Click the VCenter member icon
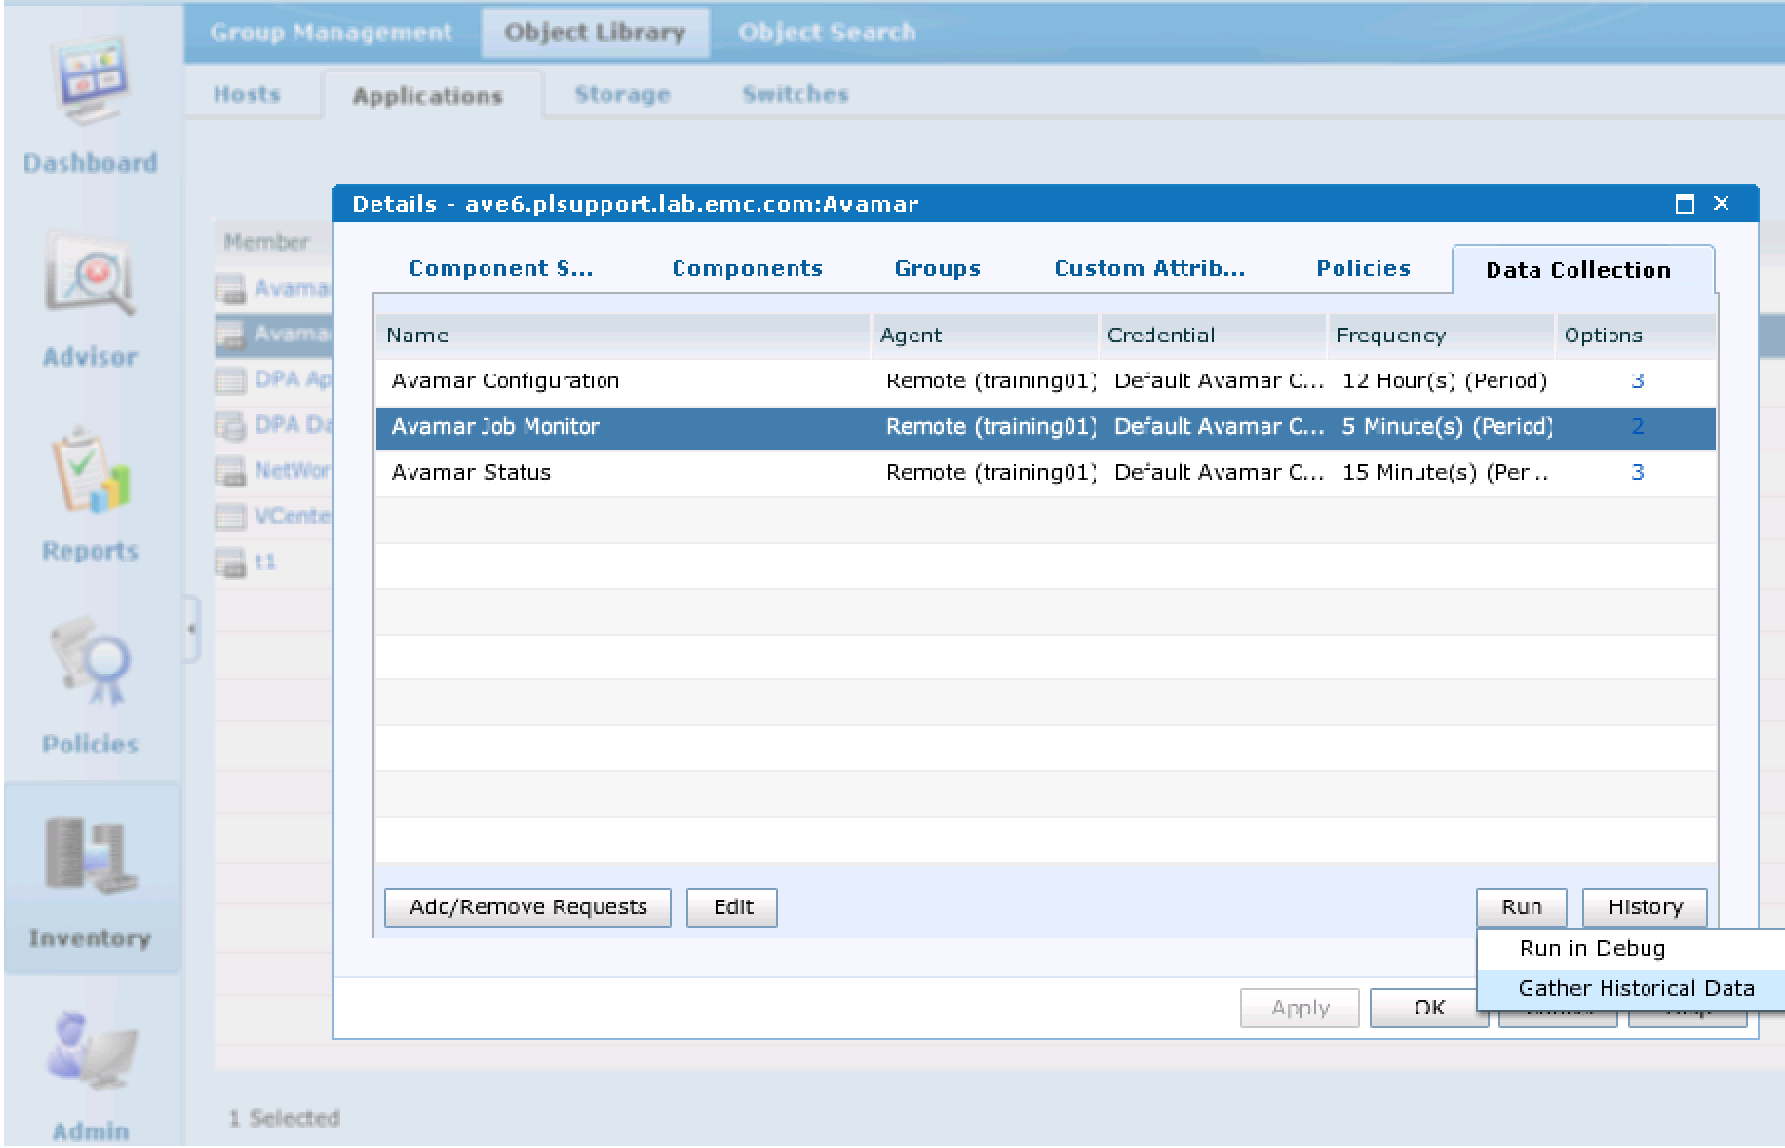The image size is (1785, 1148). [230, 516]
